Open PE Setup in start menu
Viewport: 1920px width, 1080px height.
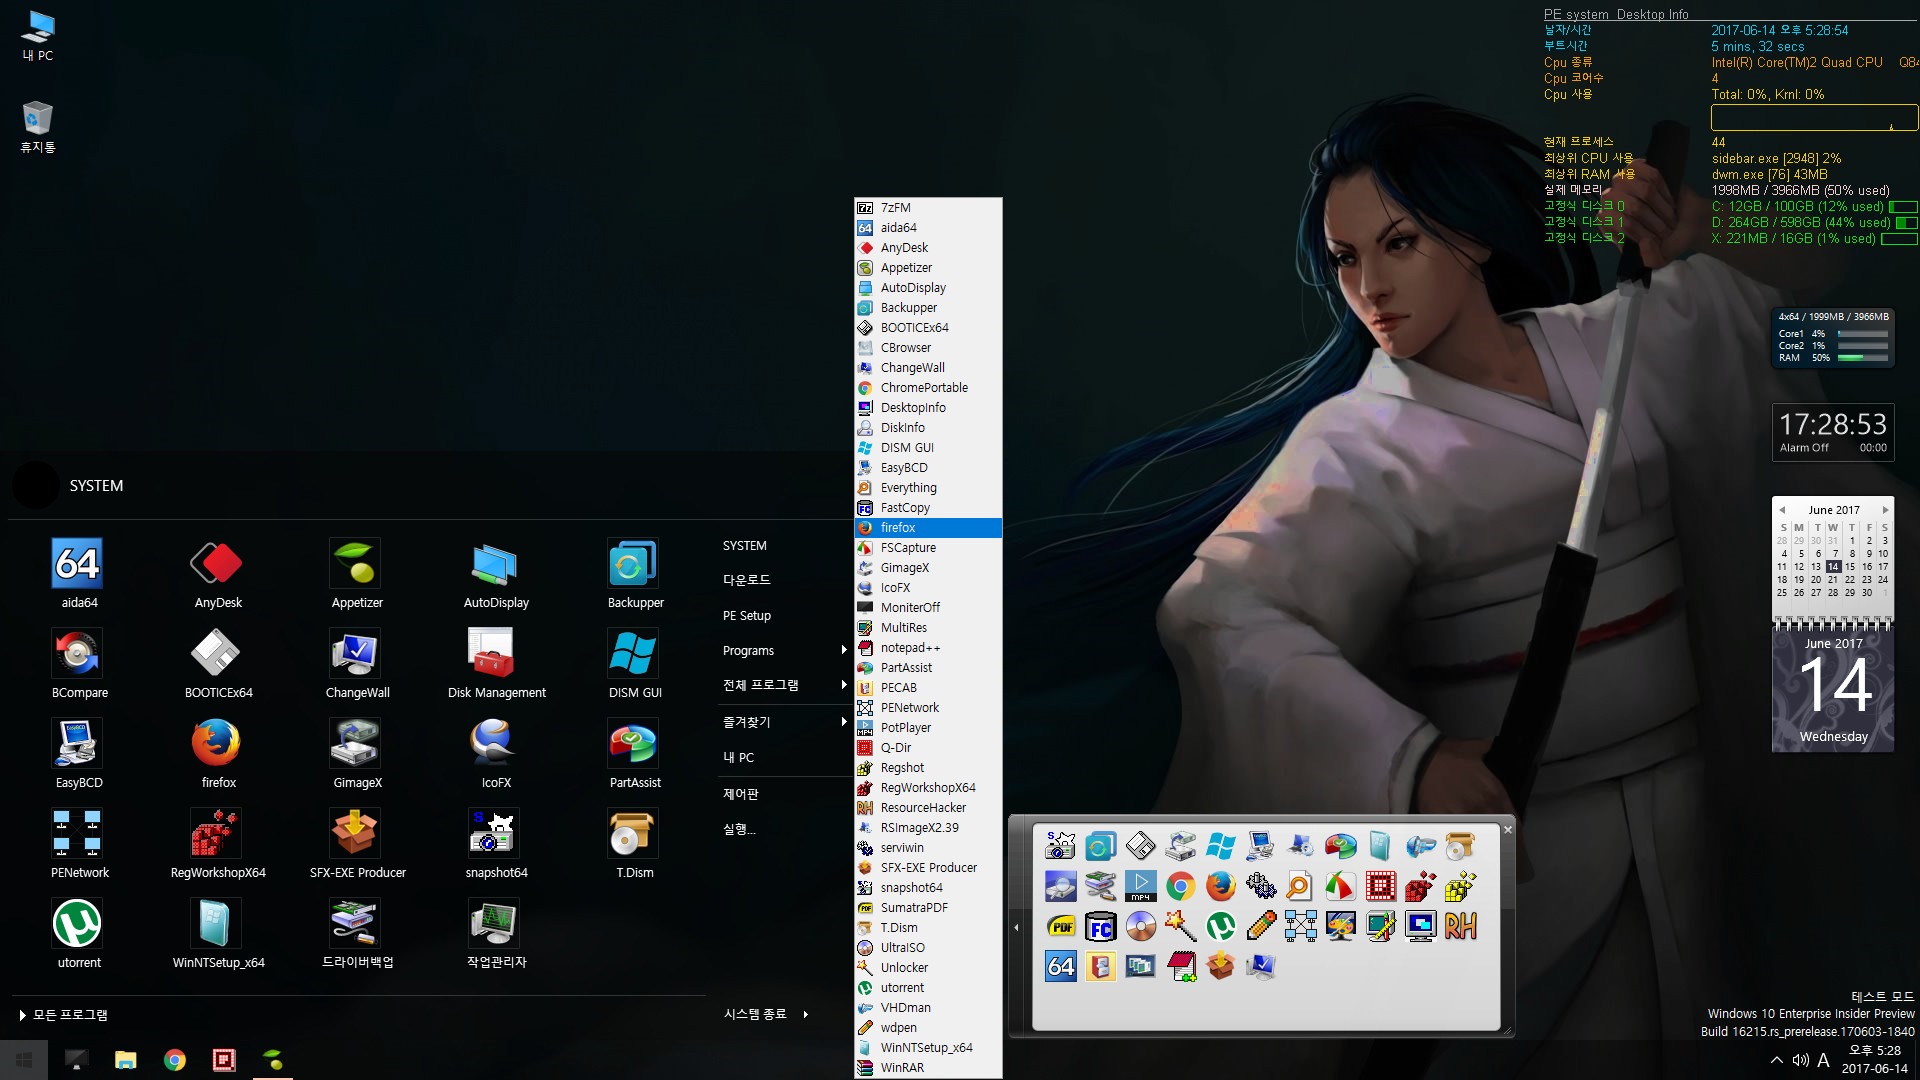click(x=746, y=616)
